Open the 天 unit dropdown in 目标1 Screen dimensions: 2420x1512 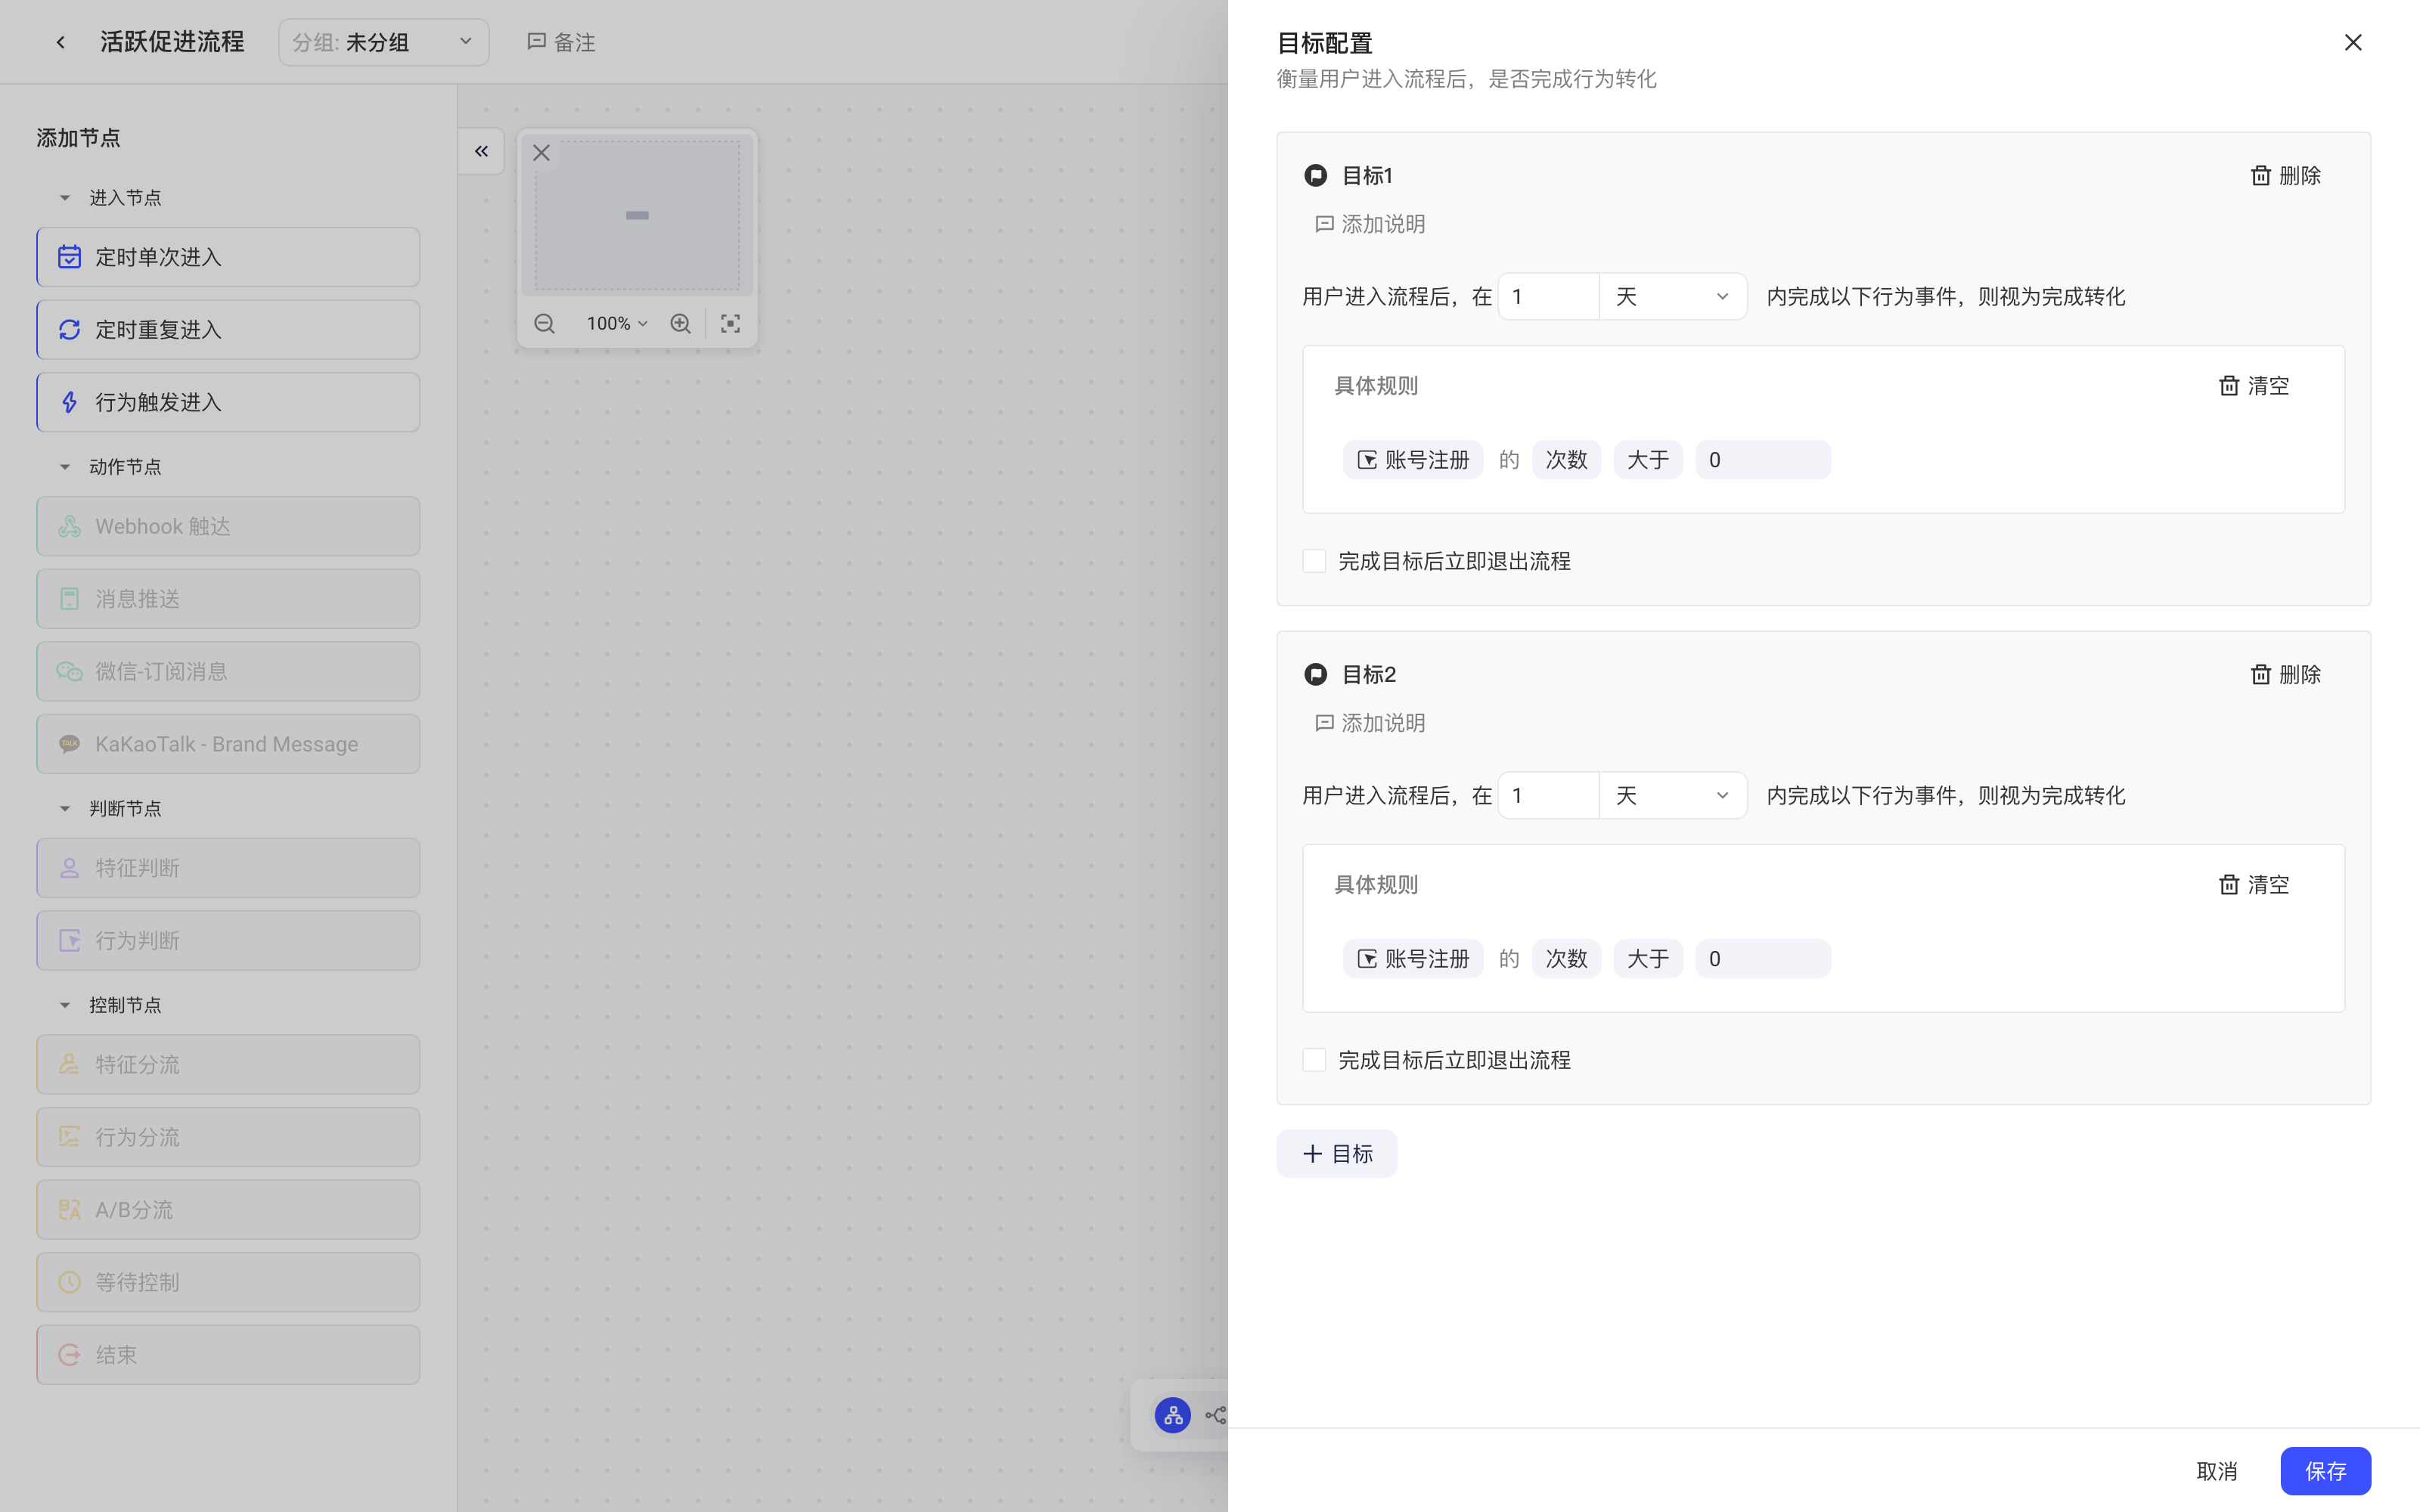pyautogui.click(x=1673, y=297)
